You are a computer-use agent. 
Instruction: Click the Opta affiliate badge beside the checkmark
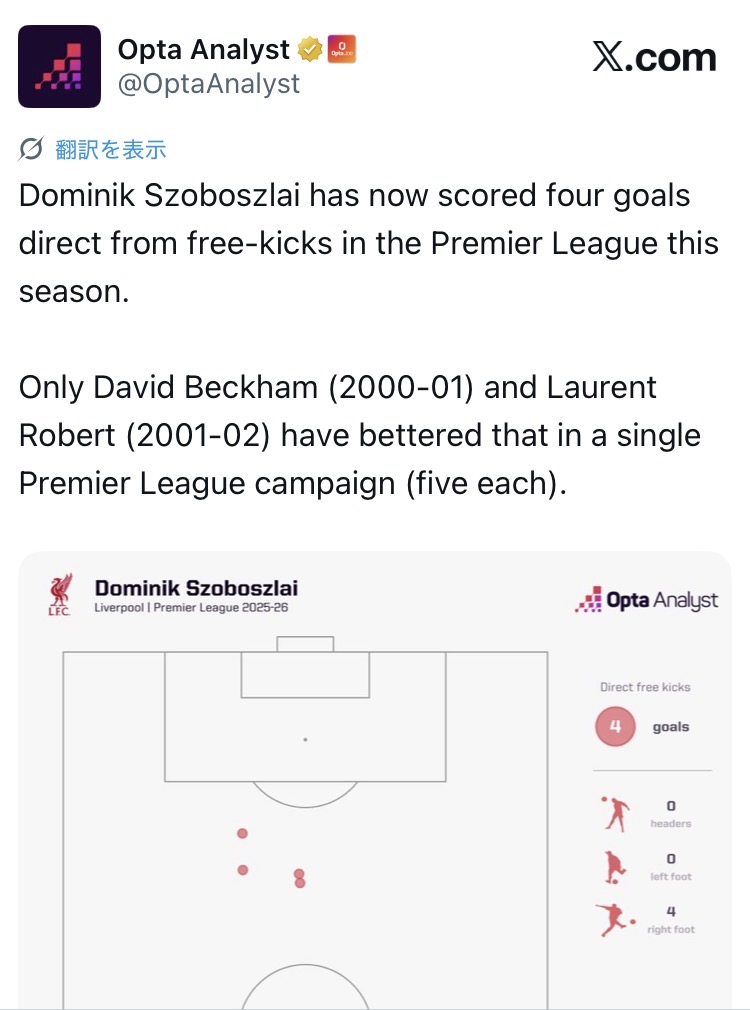342,48
